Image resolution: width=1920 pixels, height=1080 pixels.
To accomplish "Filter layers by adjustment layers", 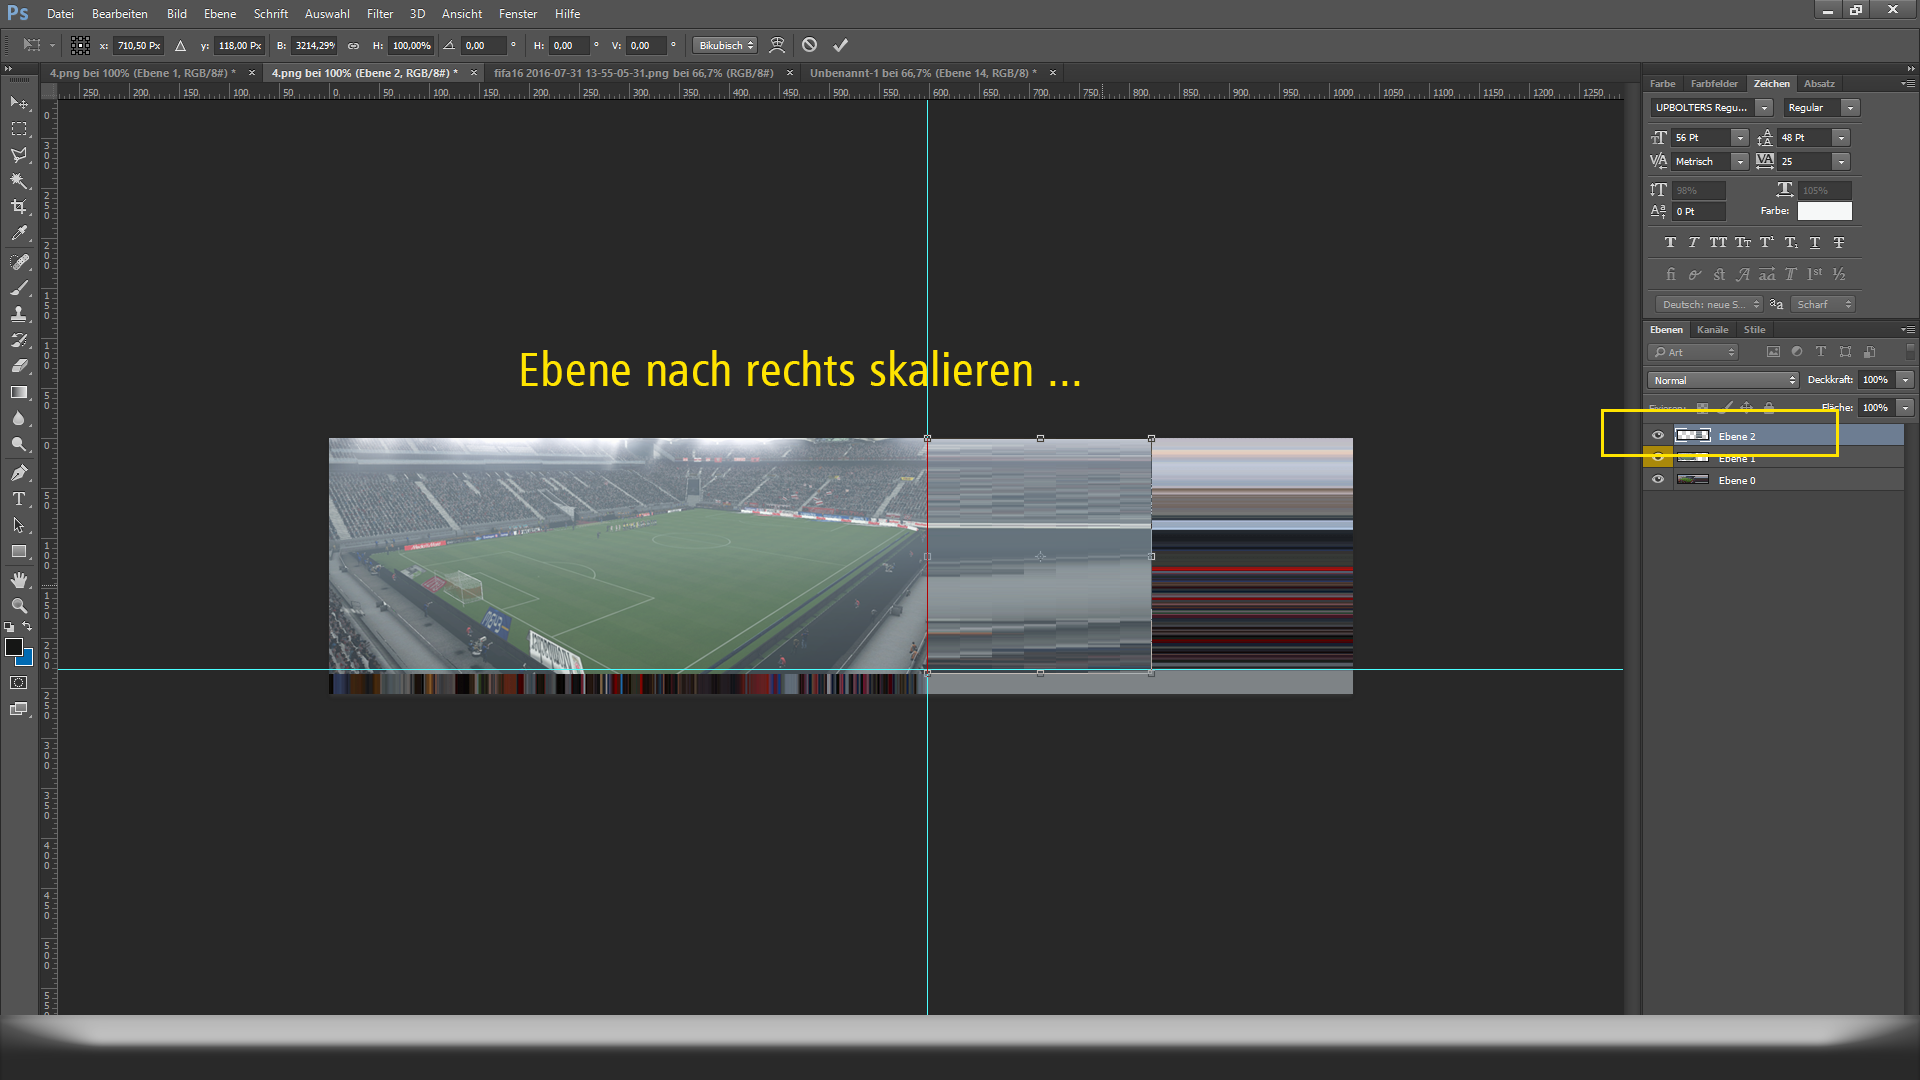I will pyautogui.click(x=1797, y=352).
